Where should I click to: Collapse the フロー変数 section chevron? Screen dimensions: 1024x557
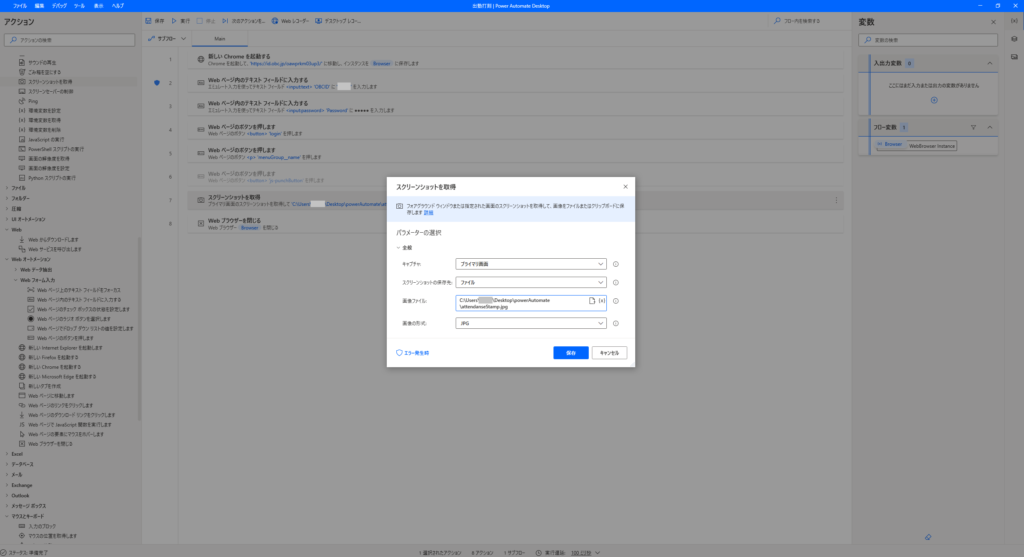click(x=989, y=127)
